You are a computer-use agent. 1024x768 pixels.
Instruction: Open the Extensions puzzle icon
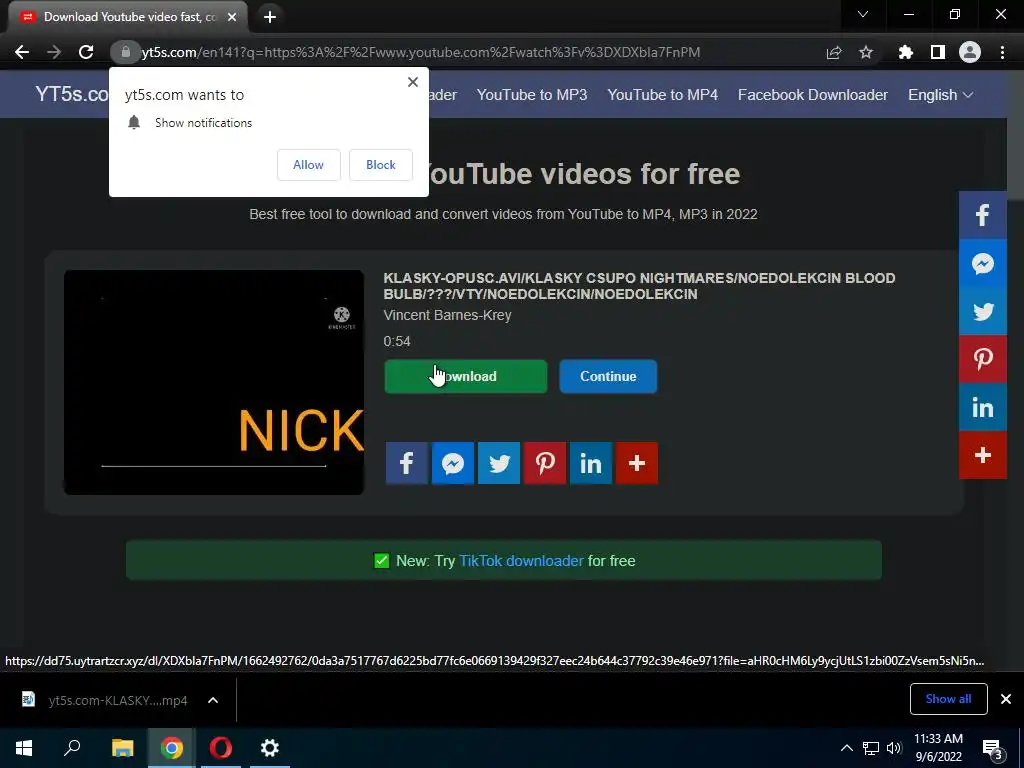pyautogui.click(x=906, y=52)
